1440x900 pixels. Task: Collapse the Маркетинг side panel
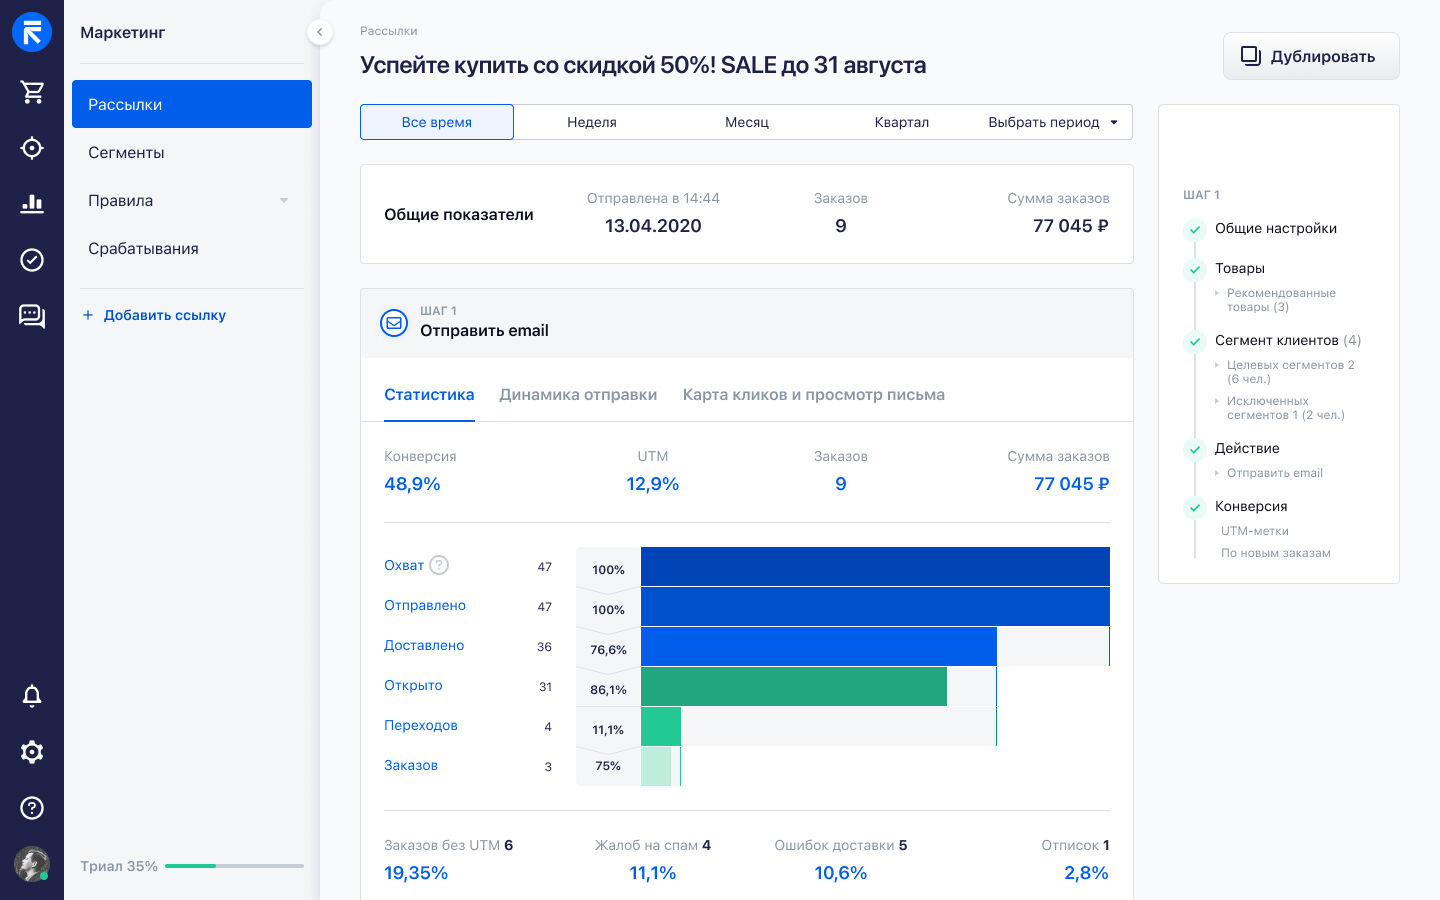pos(319,32)
